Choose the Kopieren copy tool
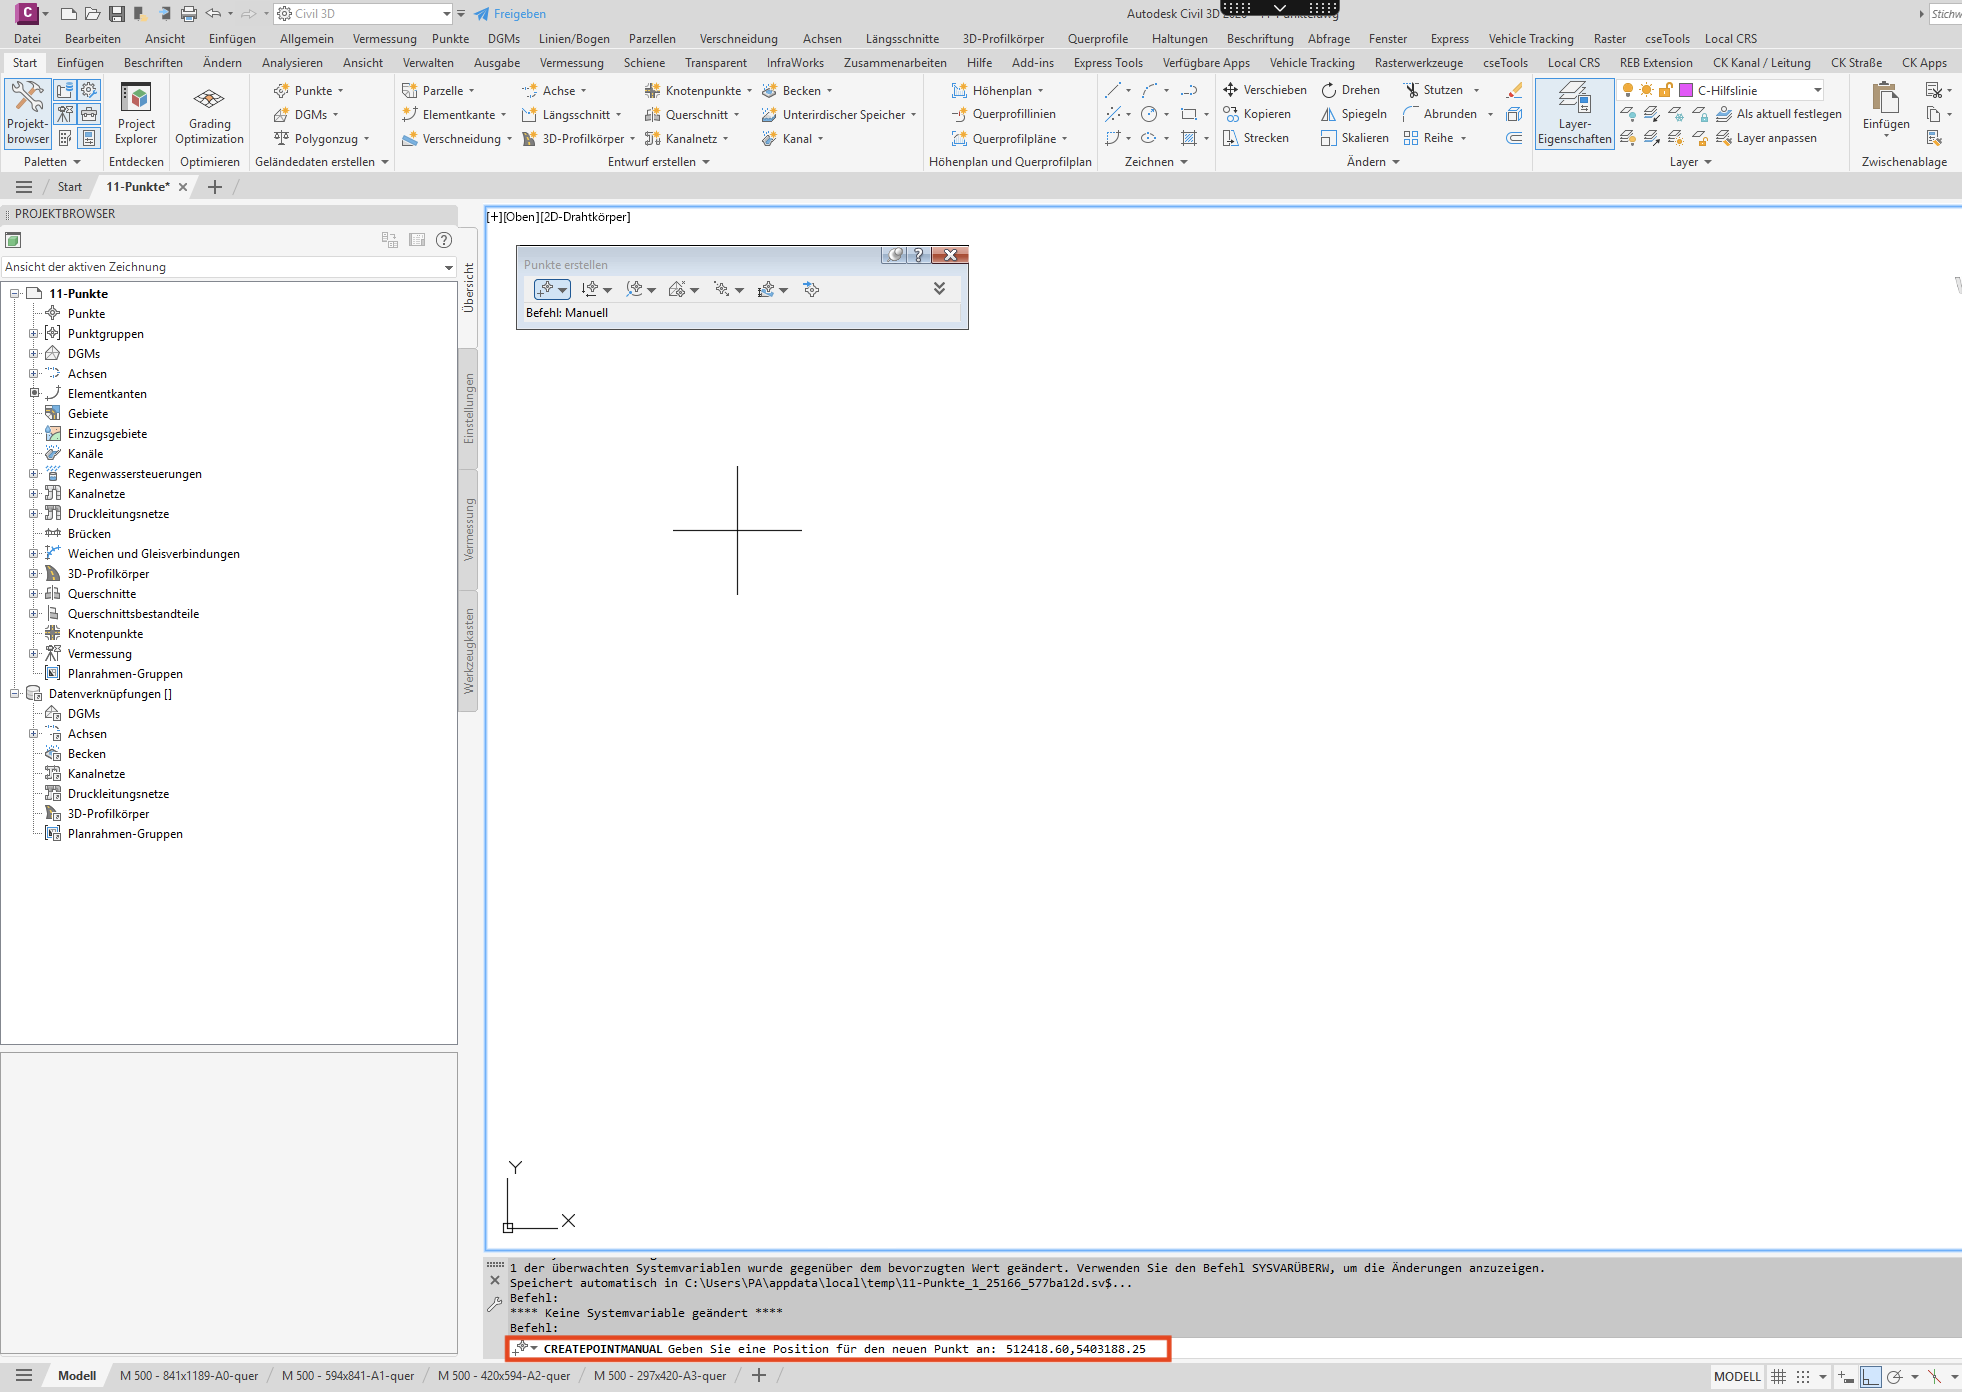The width and height of the screenshot is (1962, 1392). pyautogui.click(x=1257, y=114)
